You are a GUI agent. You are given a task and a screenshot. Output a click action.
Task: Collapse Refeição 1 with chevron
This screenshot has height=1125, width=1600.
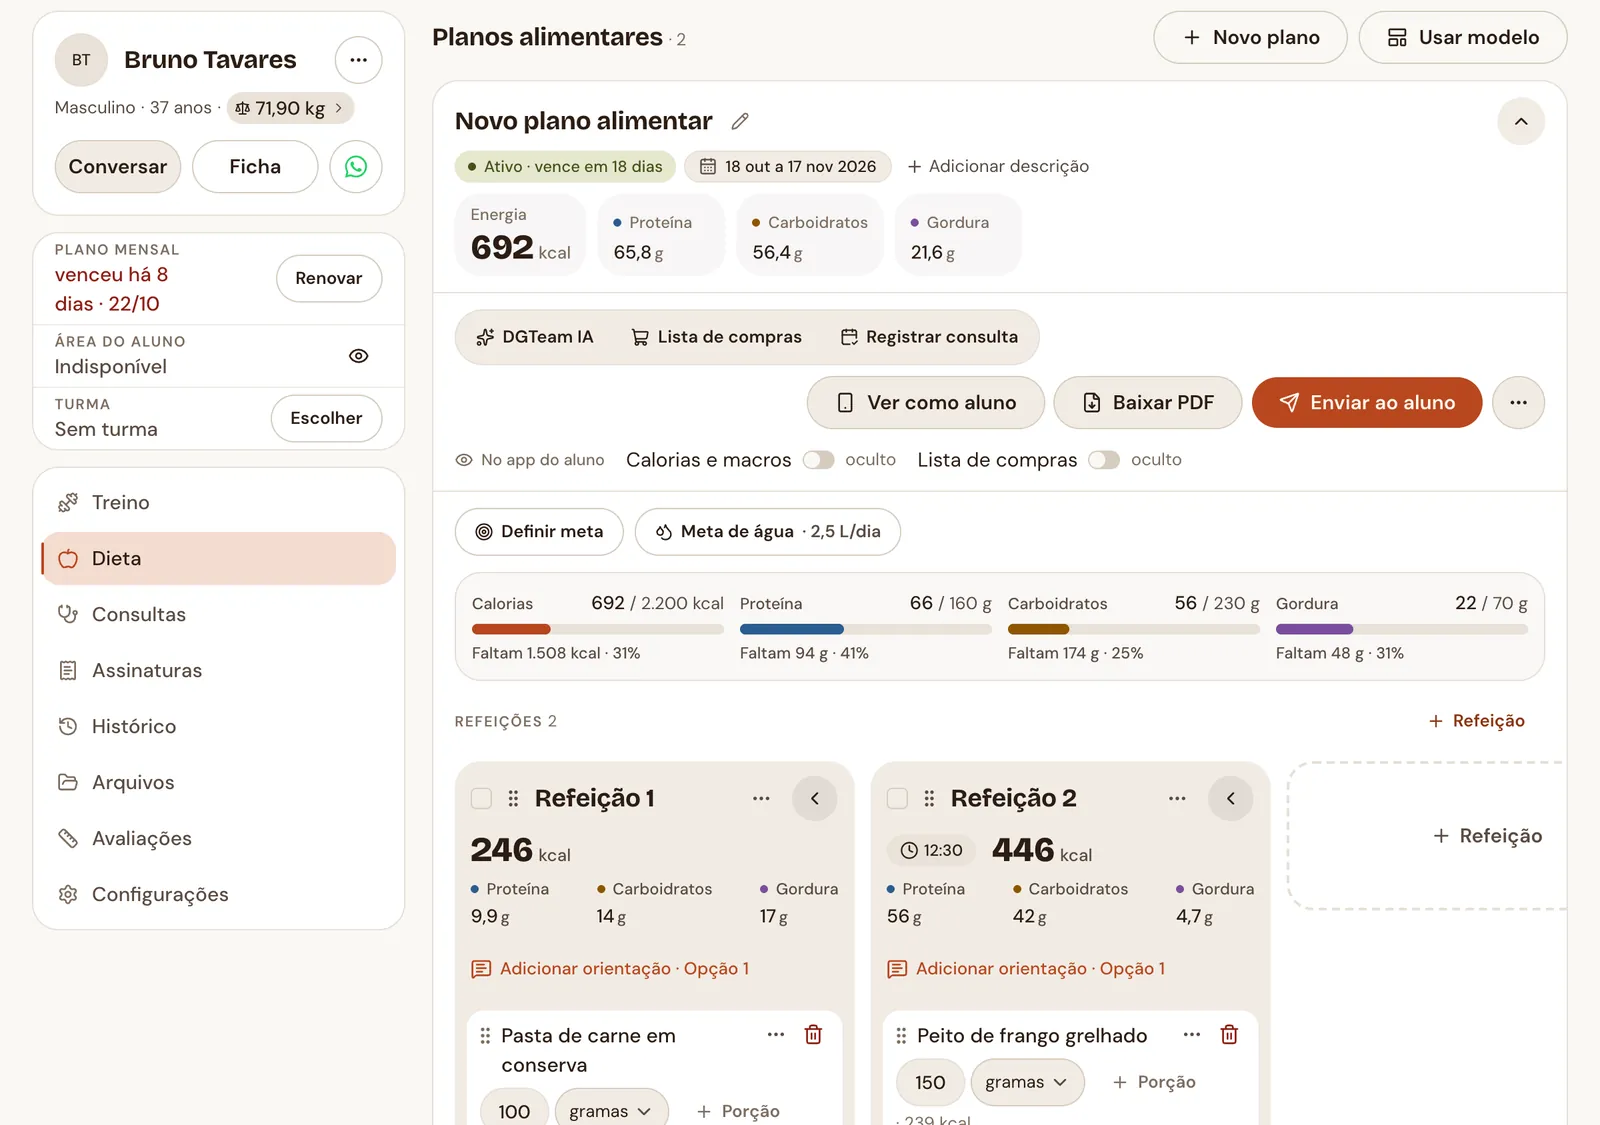(x=815, y=798)
